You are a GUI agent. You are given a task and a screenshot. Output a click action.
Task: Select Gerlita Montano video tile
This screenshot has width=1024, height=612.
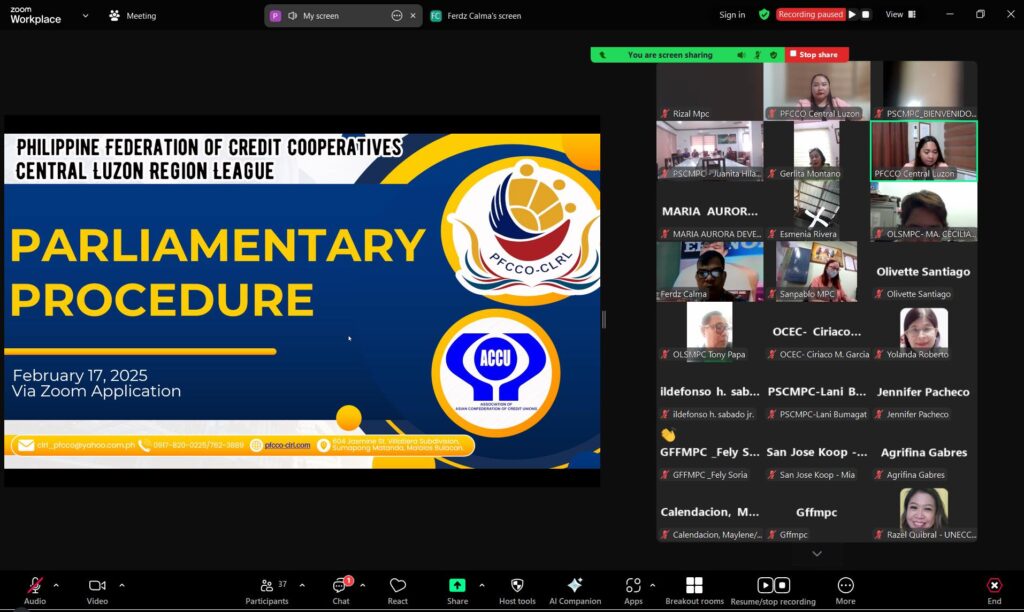tap(816, 151)
